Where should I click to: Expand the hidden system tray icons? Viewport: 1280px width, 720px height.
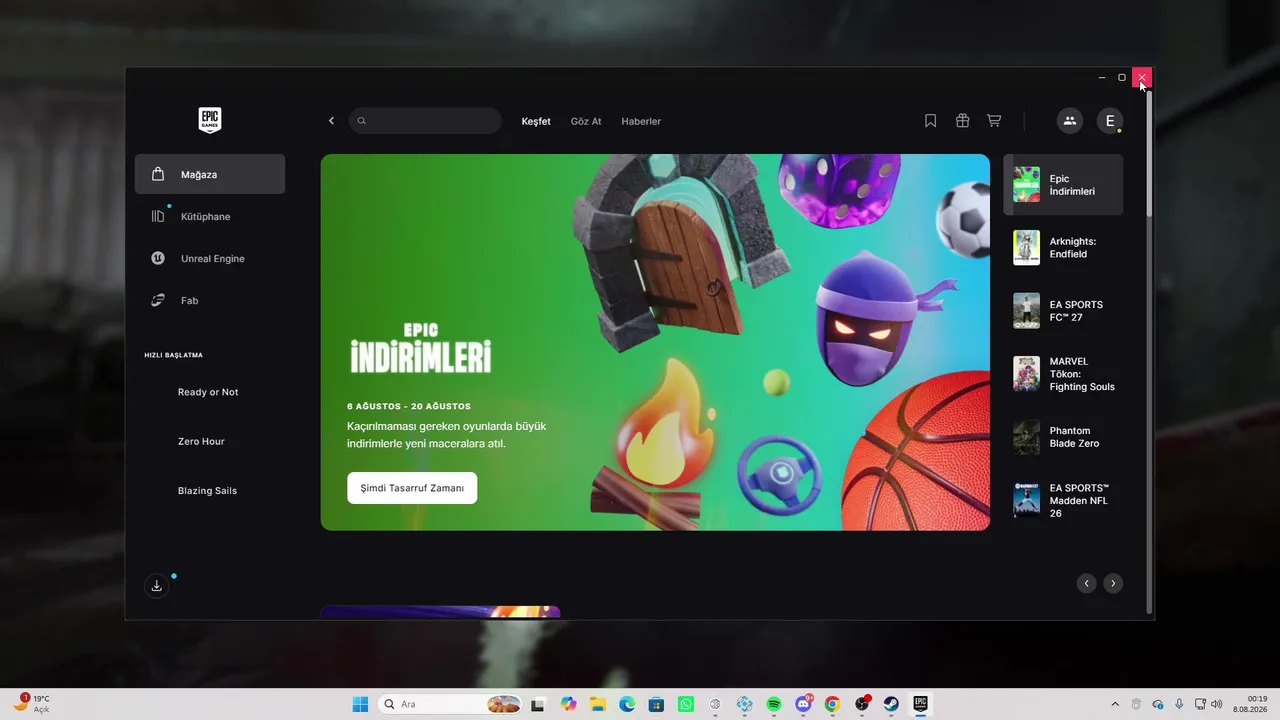point(1115,704)
